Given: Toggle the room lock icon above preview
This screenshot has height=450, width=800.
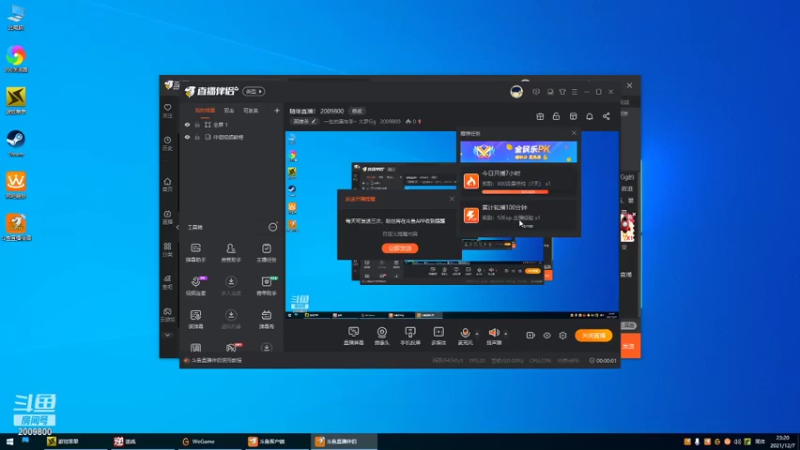Looking at the screenshot, I should click(x=556, y=116).
